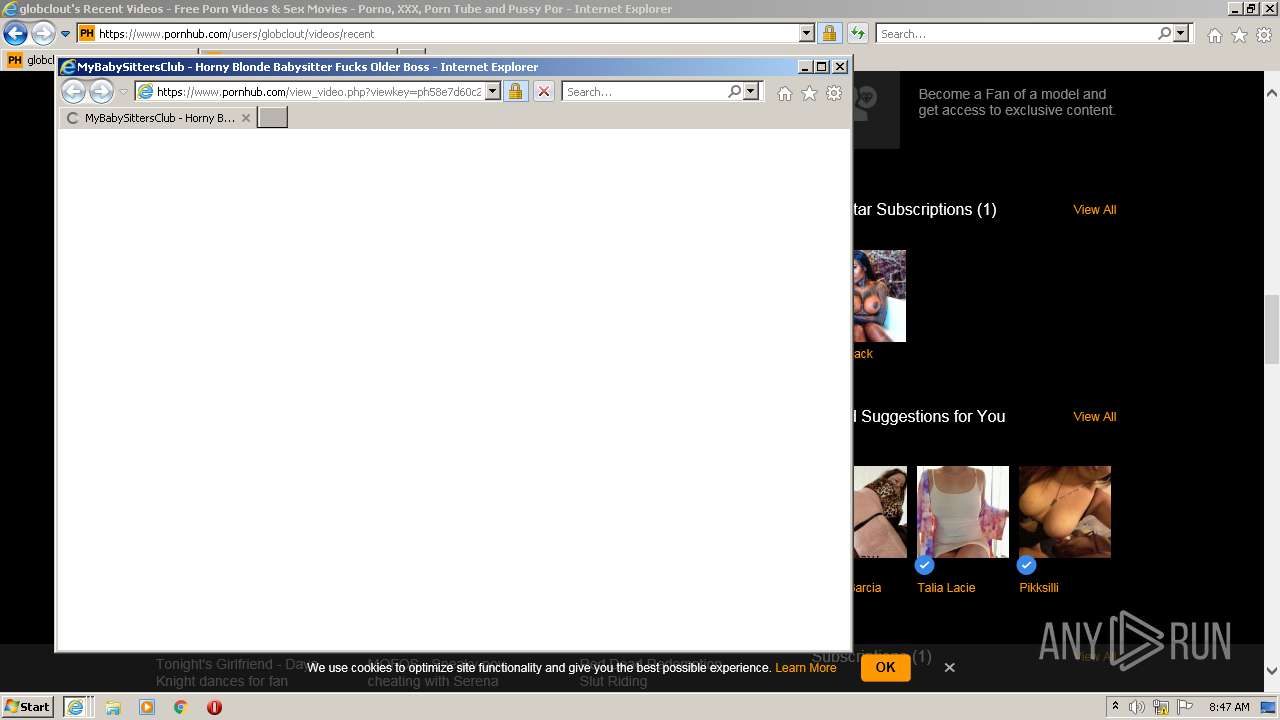The height and width of the screenshot is (720, 1280).
Task: Open Home in main window toolbar
Action: pyautogui.click(x=1214, y=35)
